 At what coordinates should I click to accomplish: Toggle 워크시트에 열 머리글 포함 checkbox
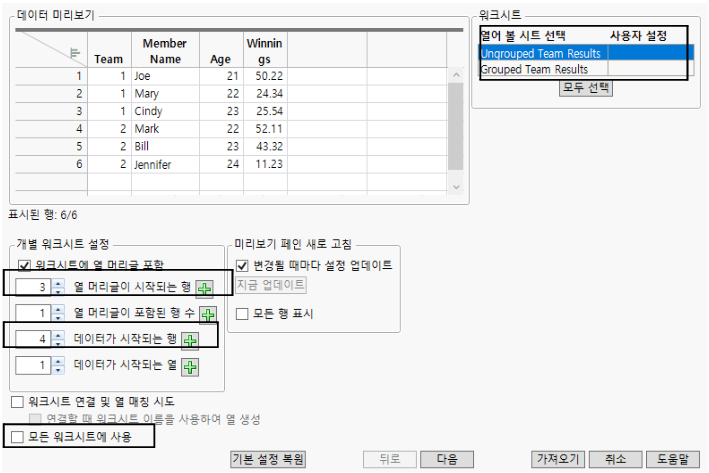[x=24, y=265]
